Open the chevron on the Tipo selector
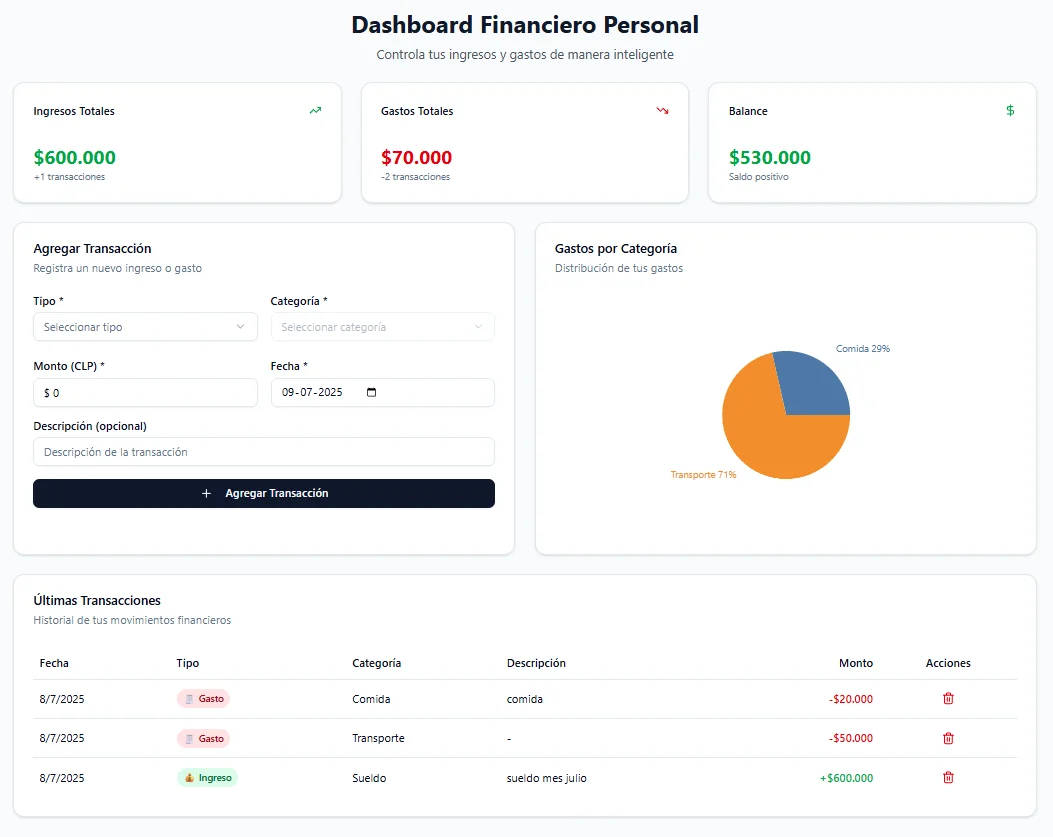Viewport: 1053px width, 837px height. (x=241, y=327)
